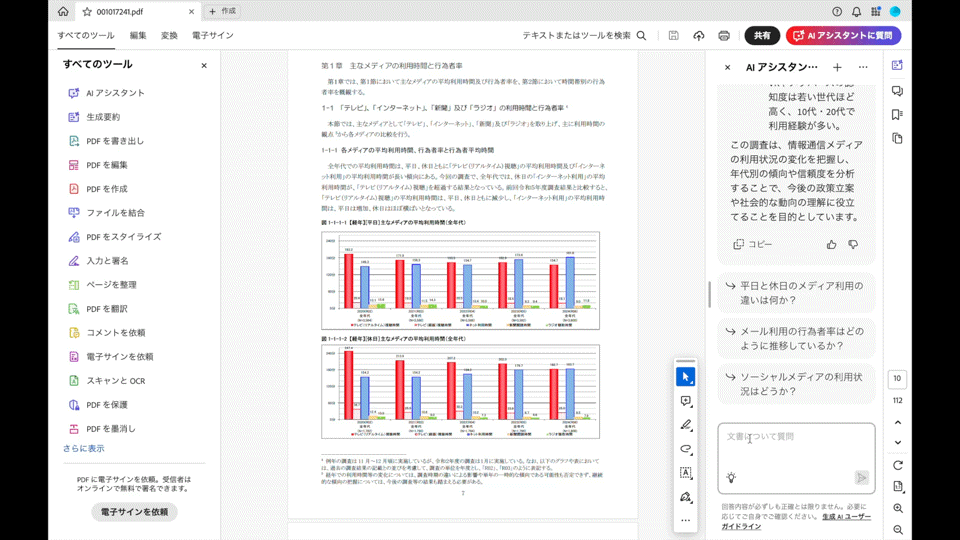Expand more tools in the floating toolbar

[x=685, y=520]
